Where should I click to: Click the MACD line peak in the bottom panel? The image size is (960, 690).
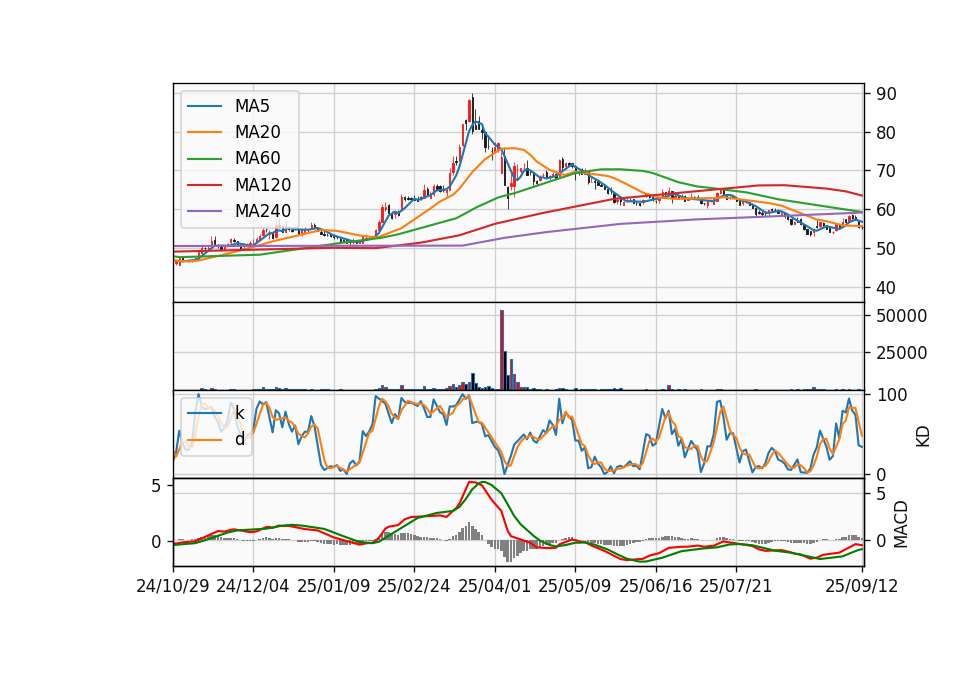pyautogui.click(x=471, y=483)
